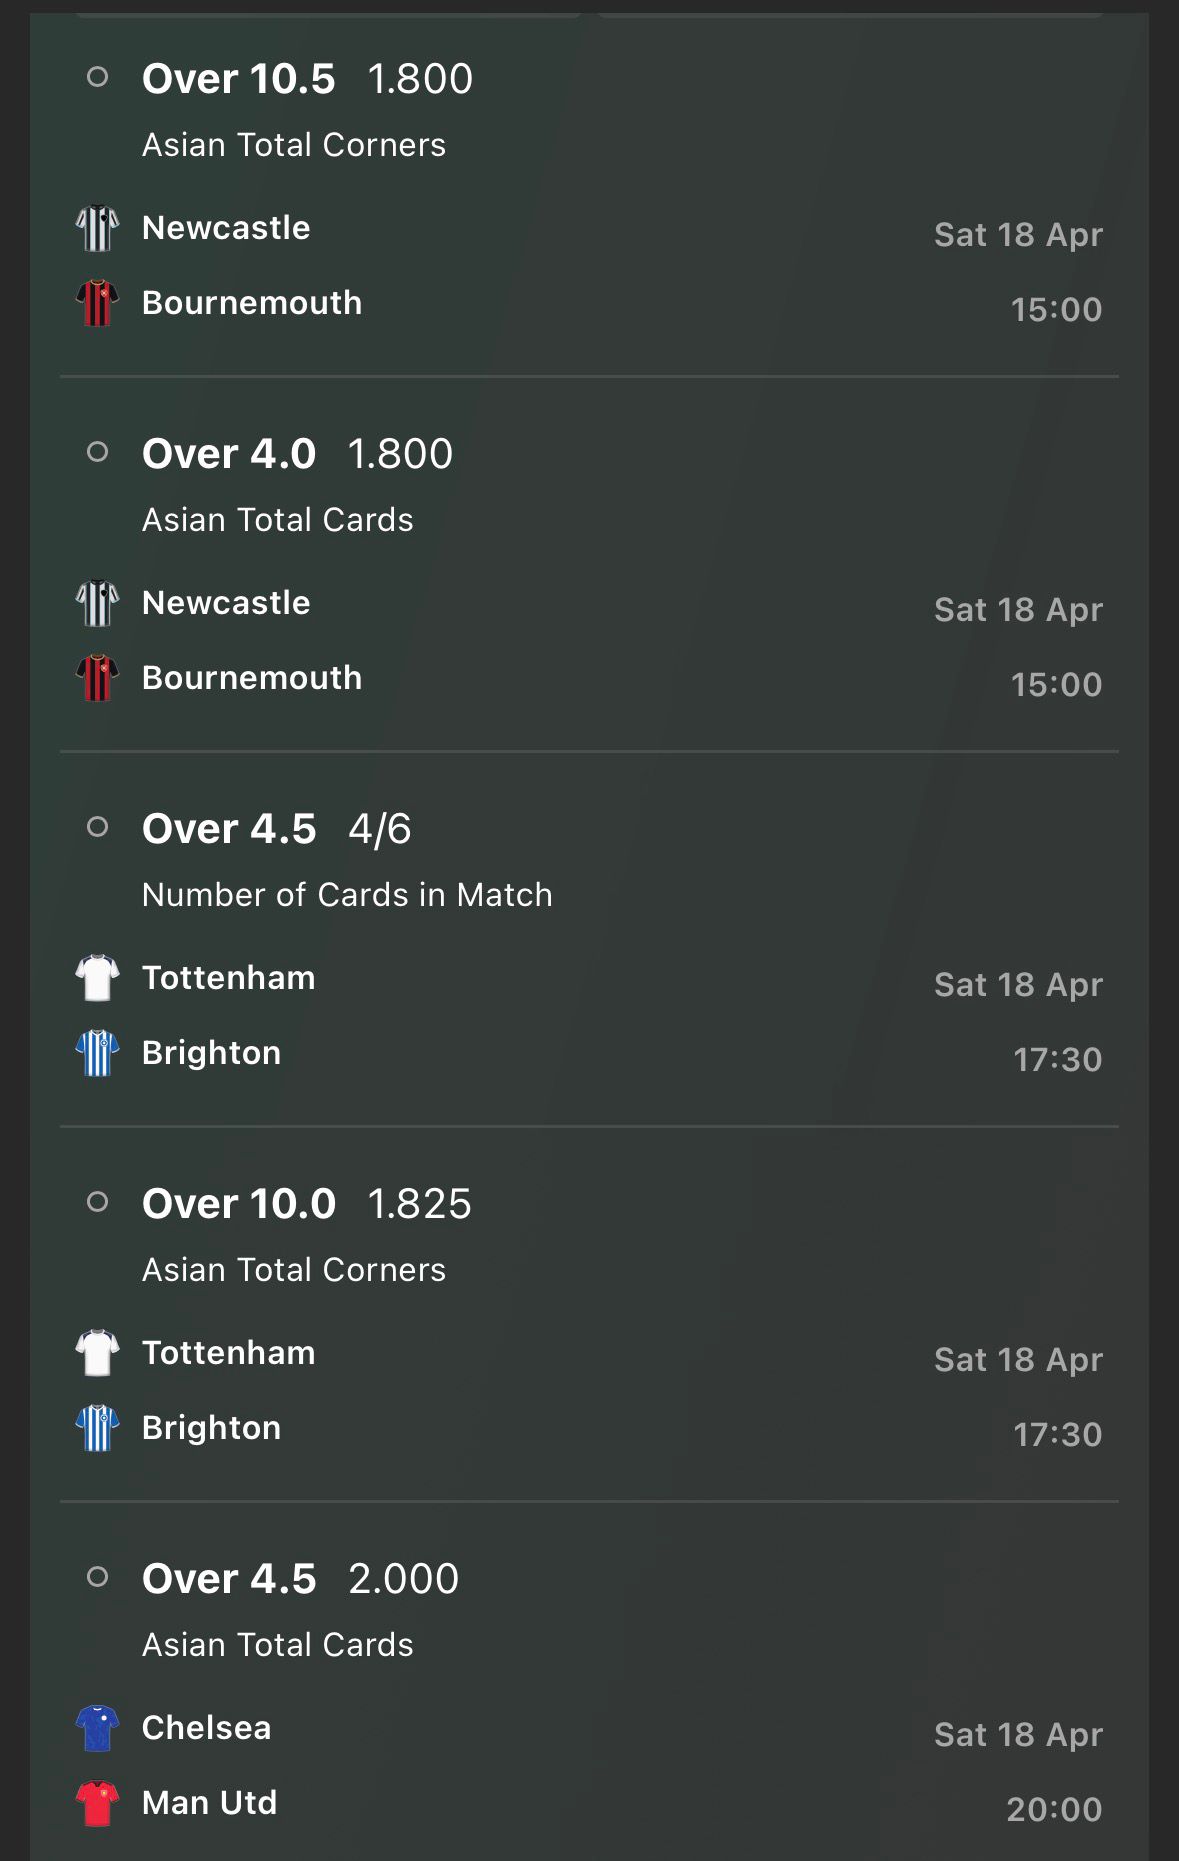Click Newcastle's striped shirt under Over 4.0

coord(97,603)
